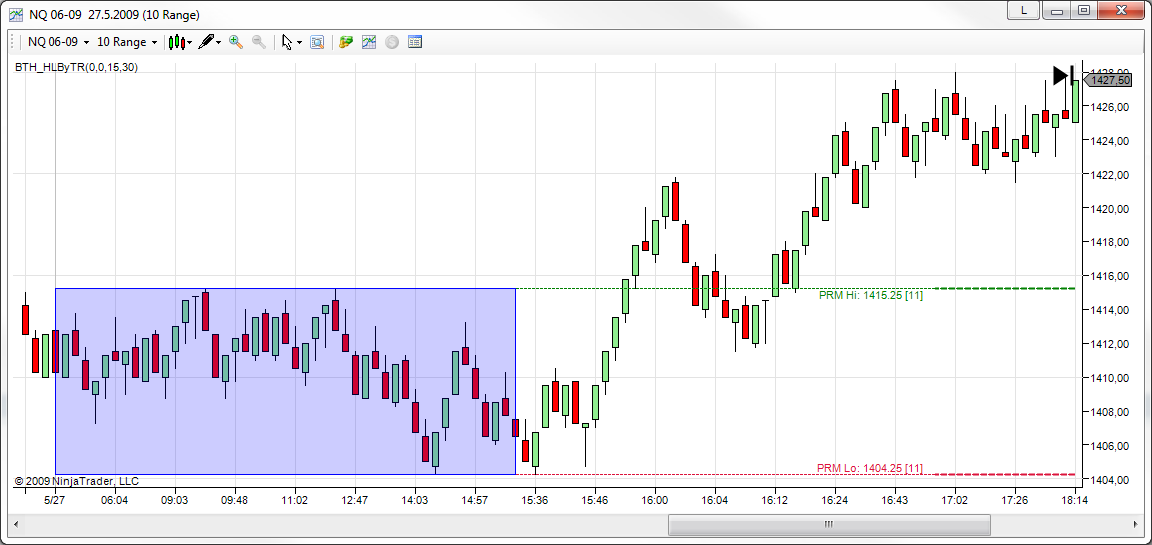Expand the drawing tools dropdown arrow
The image size is (1152, 545).
pyautogui.click(x=219, y=43)
